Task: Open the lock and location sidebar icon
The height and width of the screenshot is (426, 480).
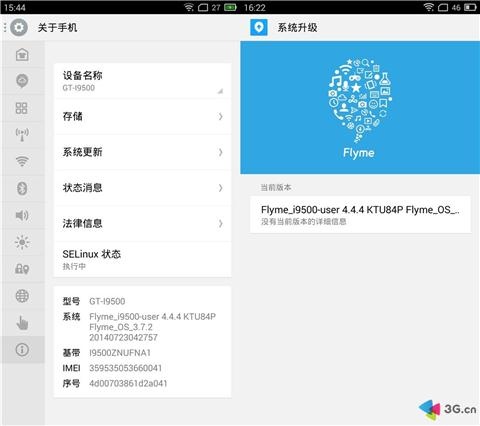Action: [x=22, y=269]
